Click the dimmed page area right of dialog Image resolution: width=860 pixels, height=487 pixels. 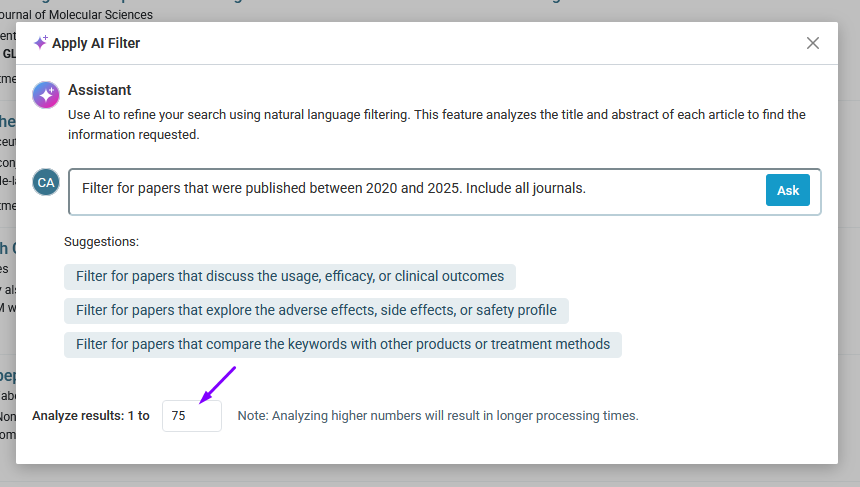point(849,250)
